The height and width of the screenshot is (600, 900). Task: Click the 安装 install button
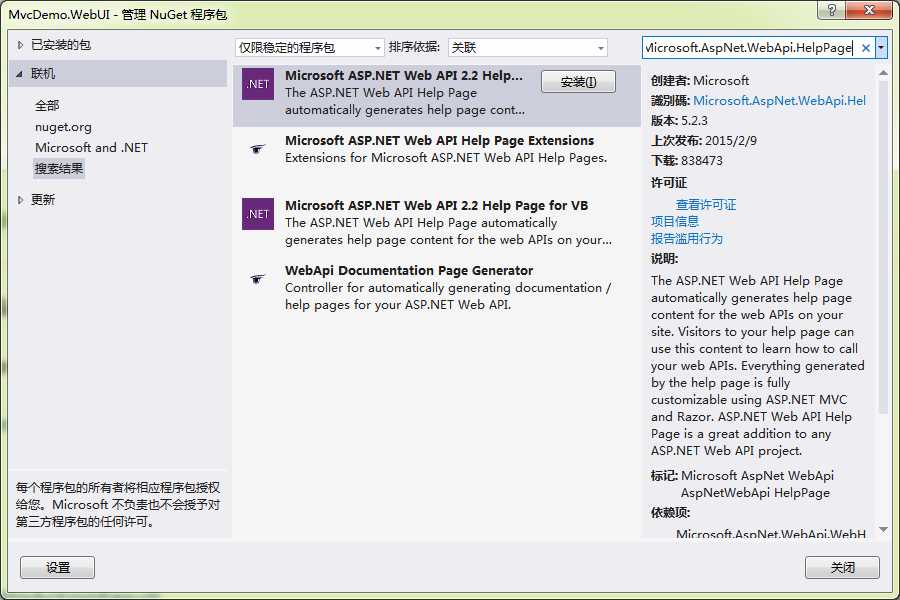[x=578, y=82]
